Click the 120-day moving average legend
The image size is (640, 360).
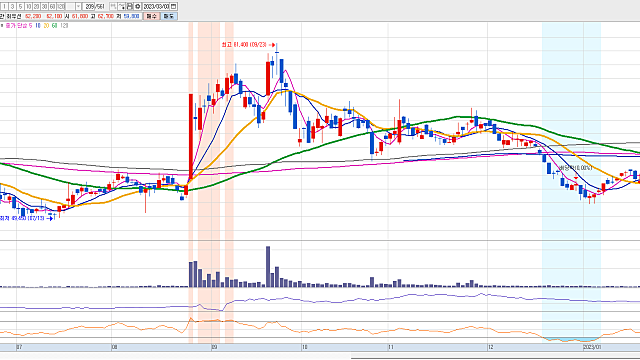pyautogui.click(x=64, y=26)
